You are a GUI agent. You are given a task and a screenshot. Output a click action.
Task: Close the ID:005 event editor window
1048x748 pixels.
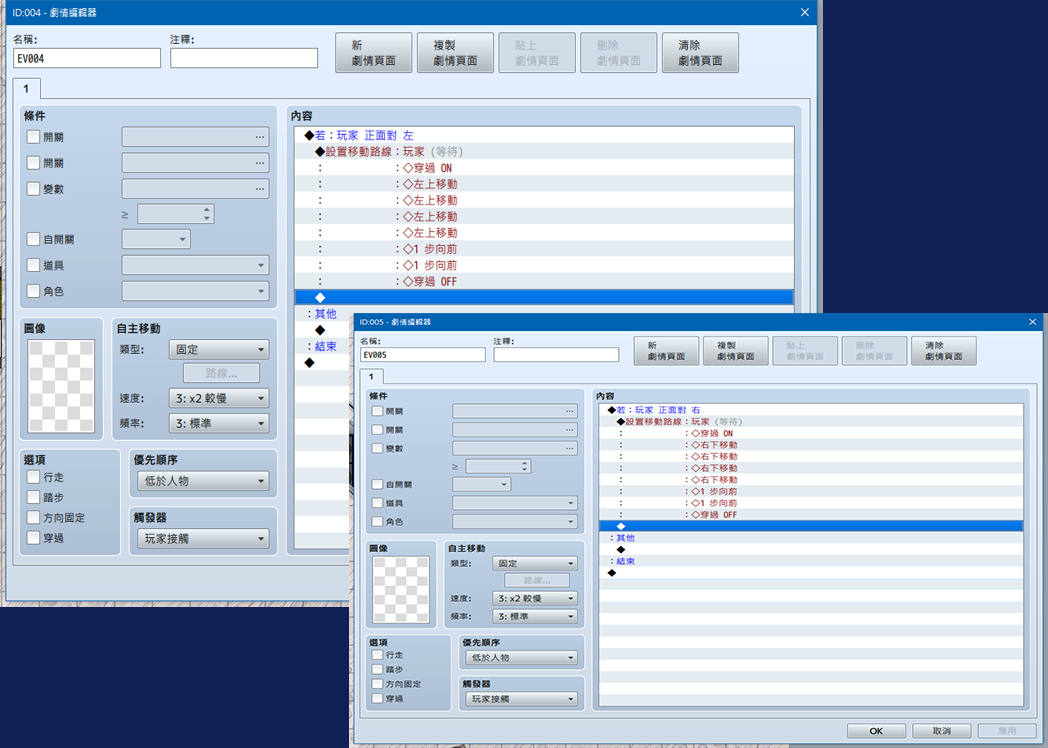point(1032,322)
